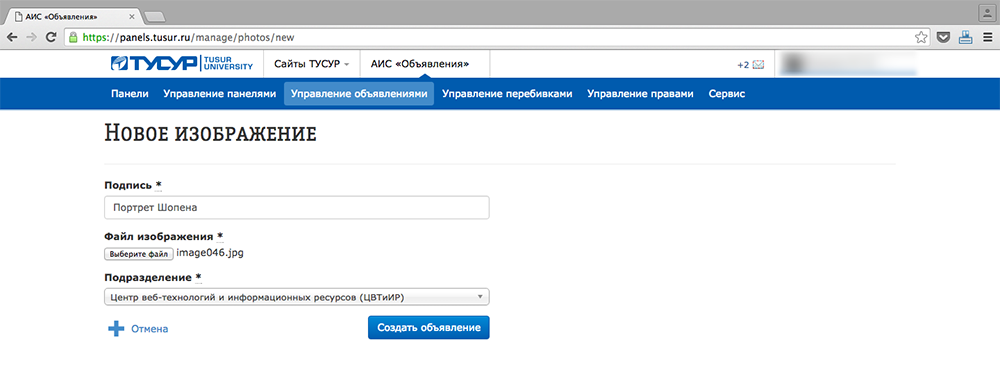Open Управление объявлениями menu item
The height and width of the screenshot is (383, 1000).
click(x=359, y=94)
